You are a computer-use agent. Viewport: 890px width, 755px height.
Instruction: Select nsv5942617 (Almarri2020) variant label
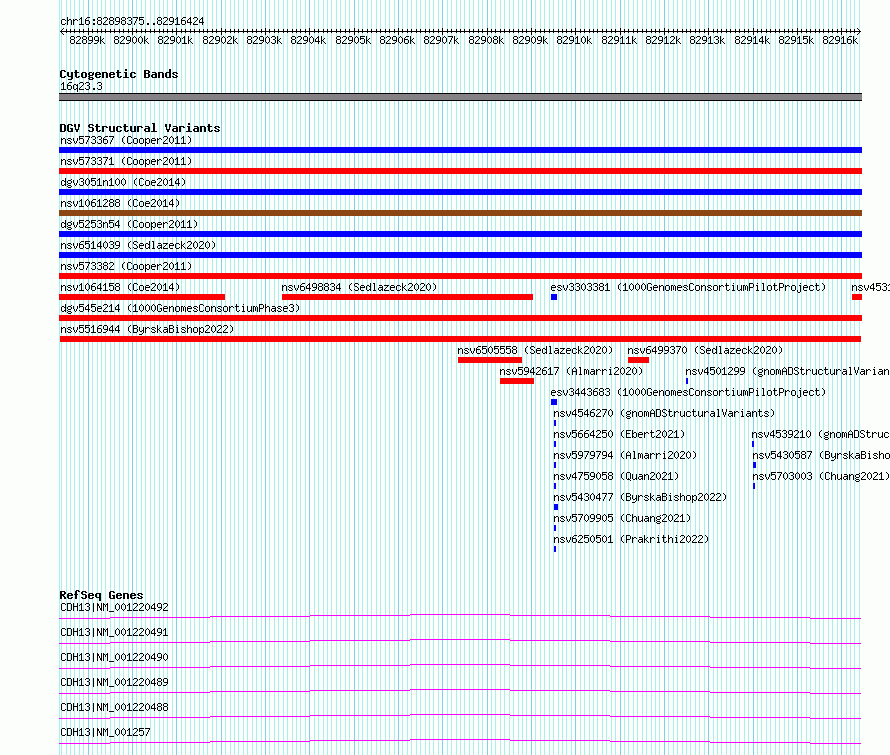click(x=571, y=371)
